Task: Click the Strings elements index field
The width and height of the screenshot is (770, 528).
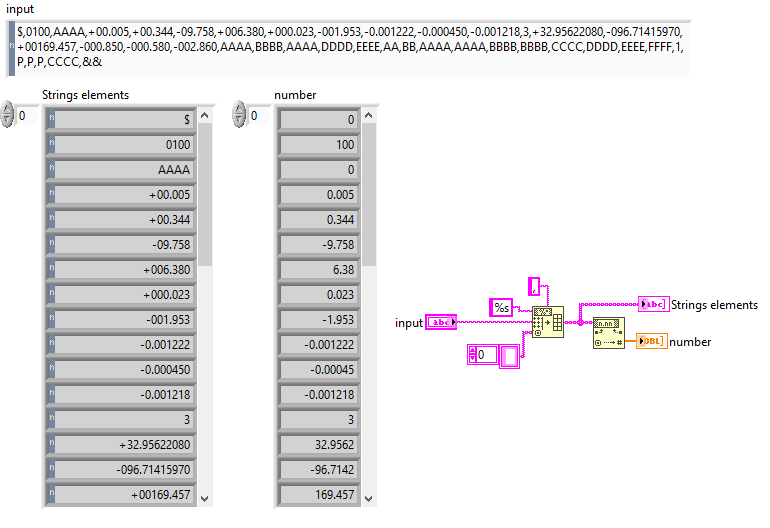Action: (x=27, y=116)
